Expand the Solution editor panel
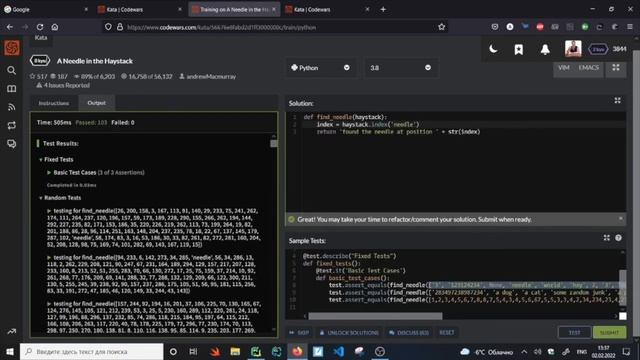The height and width of the screenshot is (360, 640). (618, 100)
